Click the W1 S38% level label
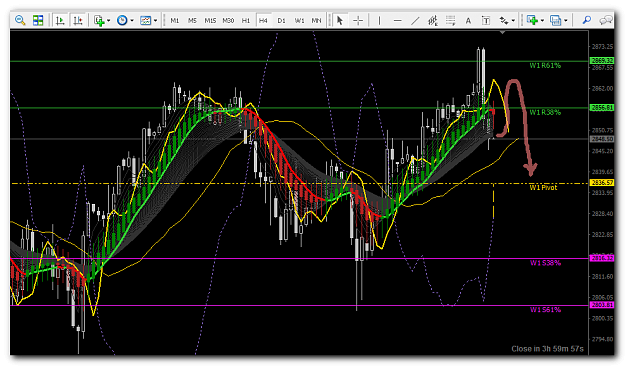This screenshot has height=366, width=625. coord(545,263)
